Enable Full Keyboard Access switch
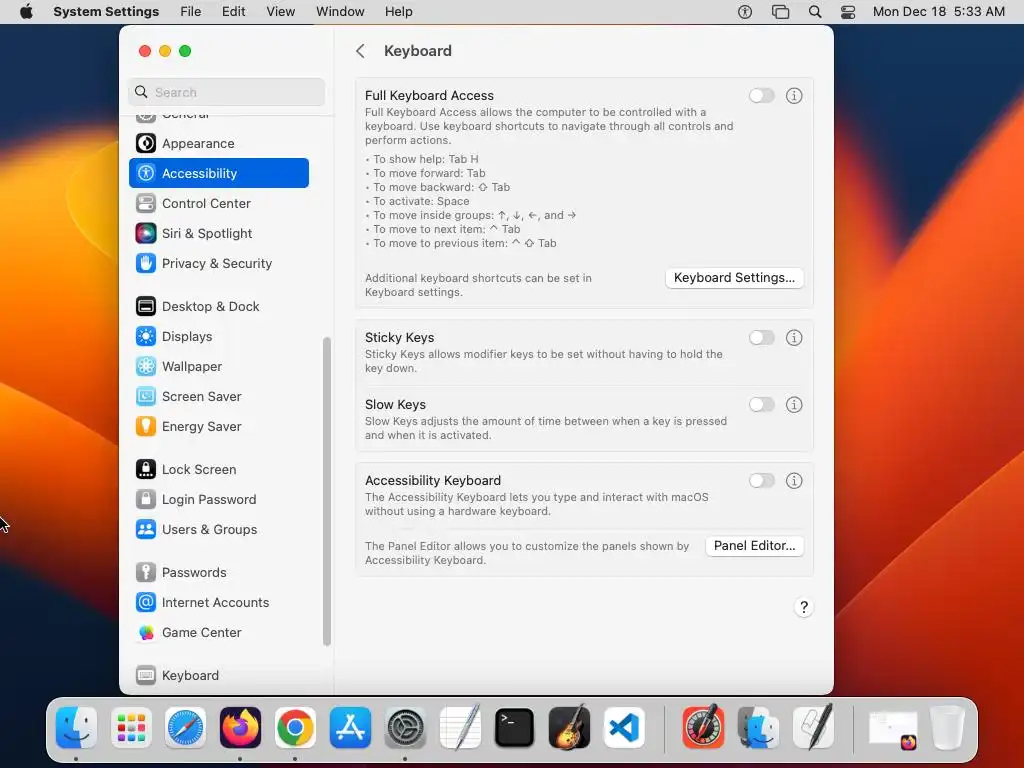This screenshot has height=768, width=1024. click(761, 96)
